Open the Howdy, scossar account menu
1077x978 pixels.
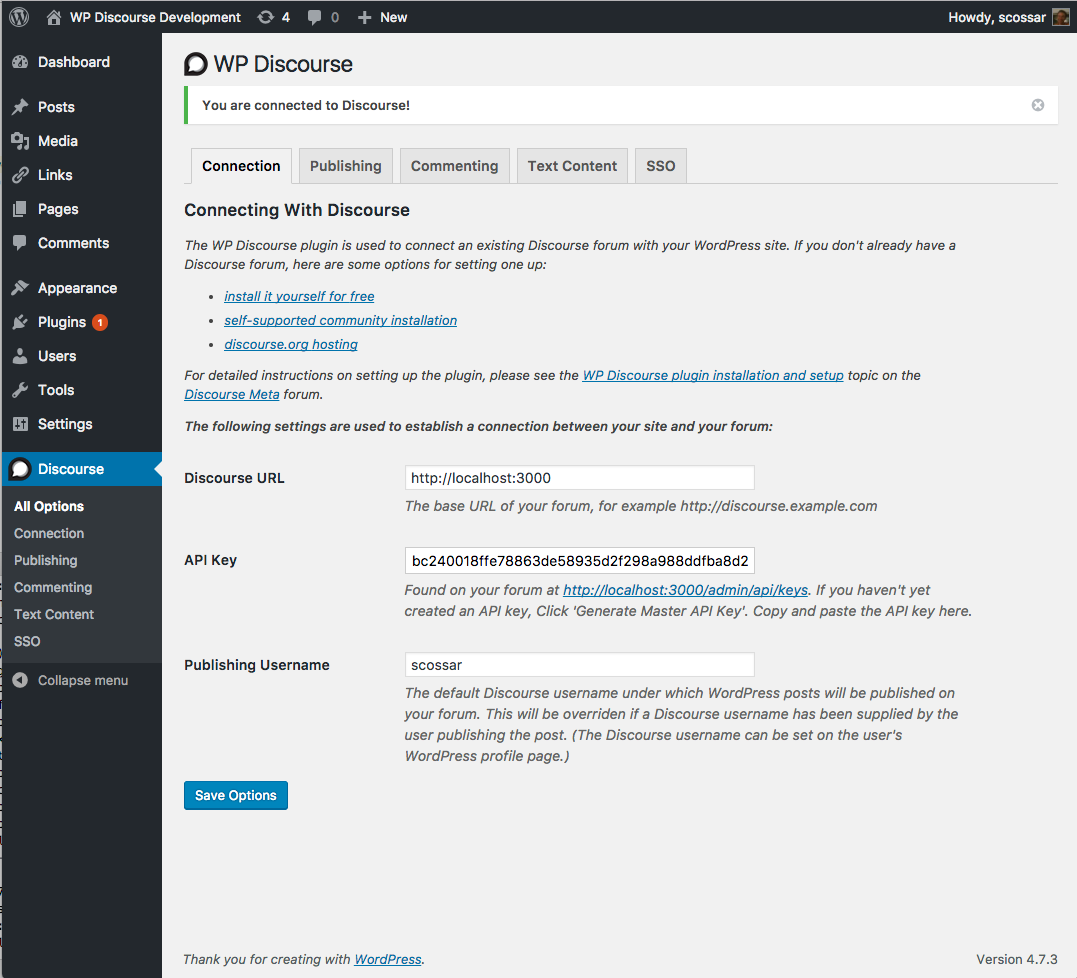pos(1007,17)
